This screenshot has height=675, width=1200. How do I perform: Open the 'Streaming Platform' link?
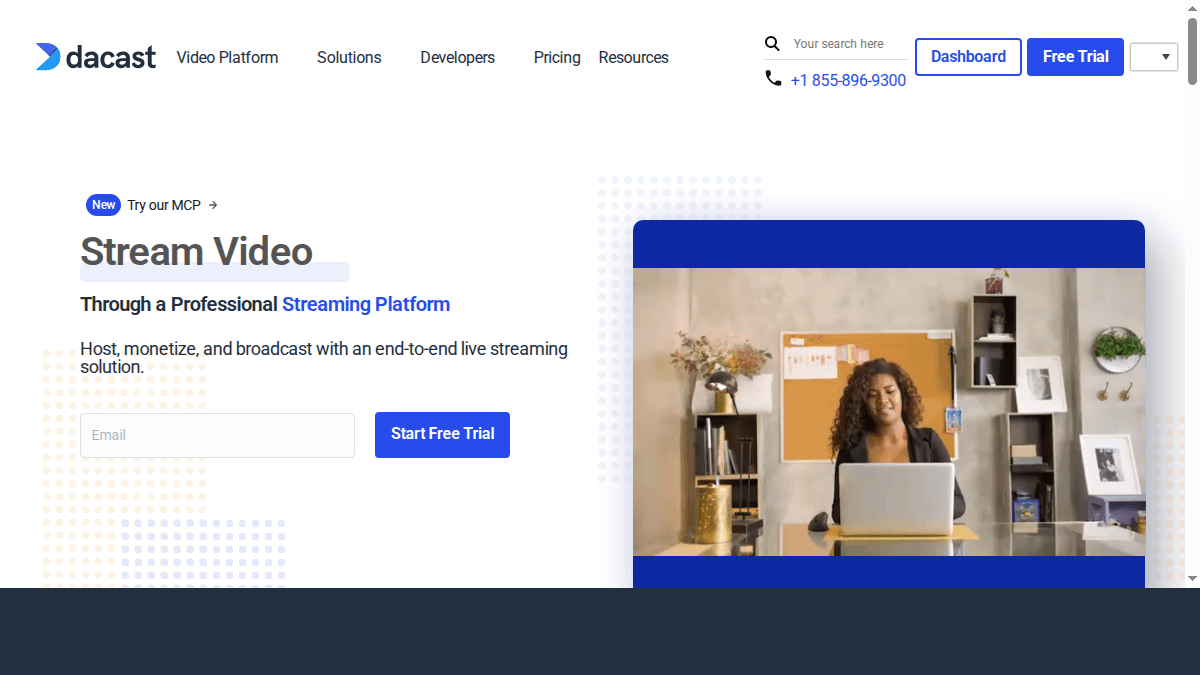366,304
